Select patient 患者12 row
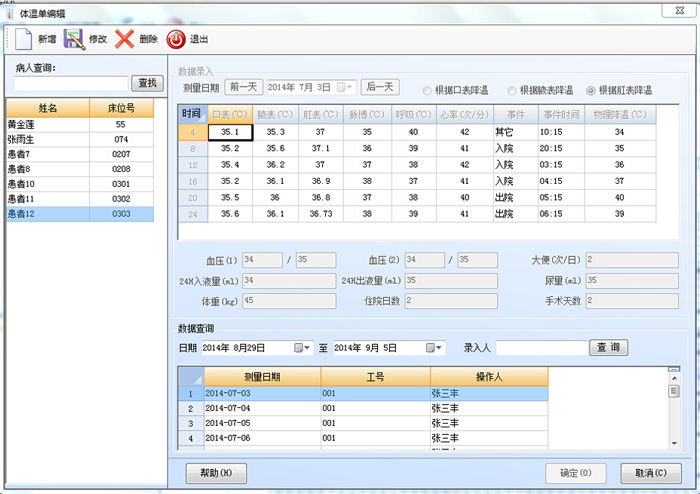700x494 pixels. (x=80, y=214)
